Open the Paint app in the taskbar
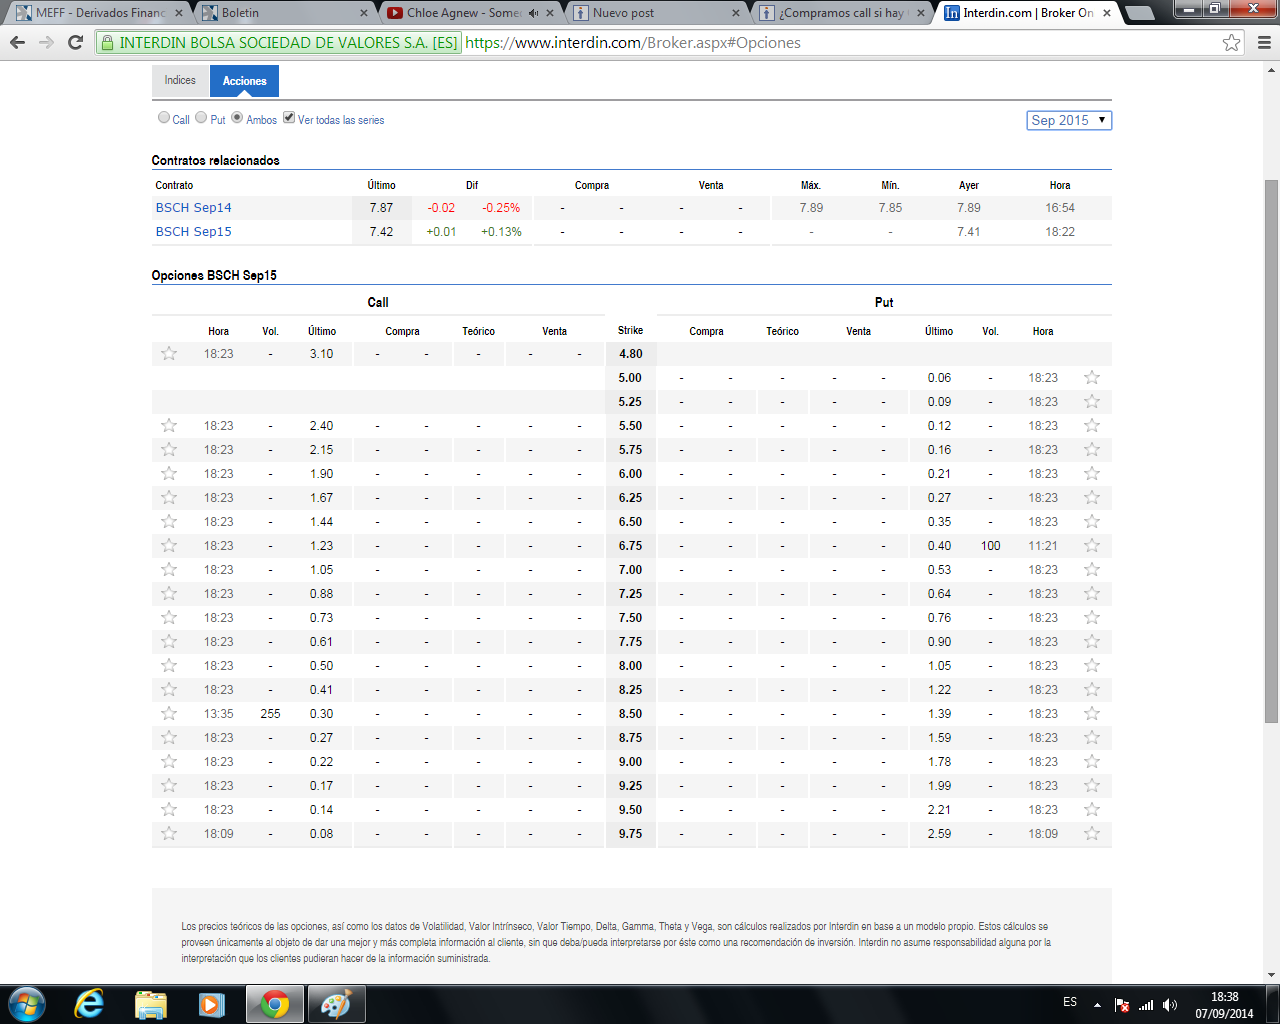 pyautogui.click(x=335, y=1003)
